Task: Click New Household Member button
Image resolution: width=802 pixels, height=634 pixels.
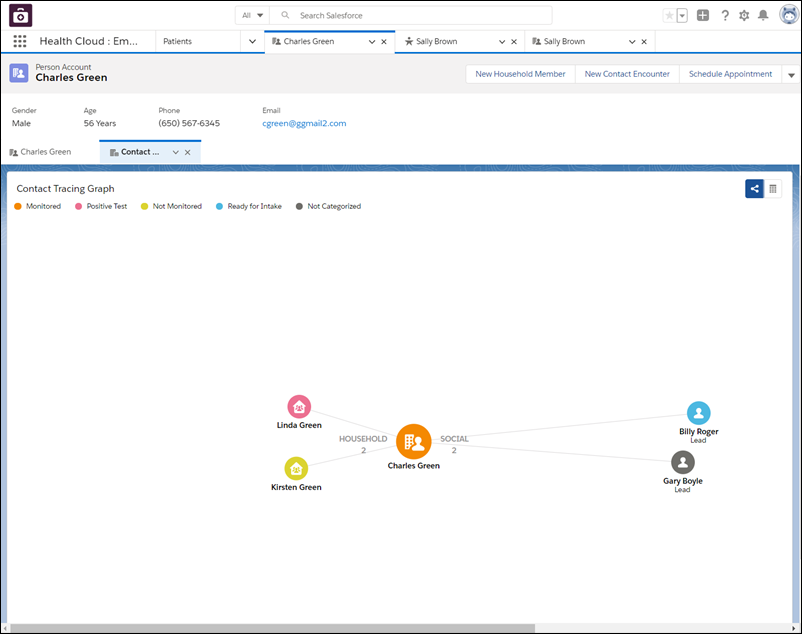Action: tap(520, 74)
